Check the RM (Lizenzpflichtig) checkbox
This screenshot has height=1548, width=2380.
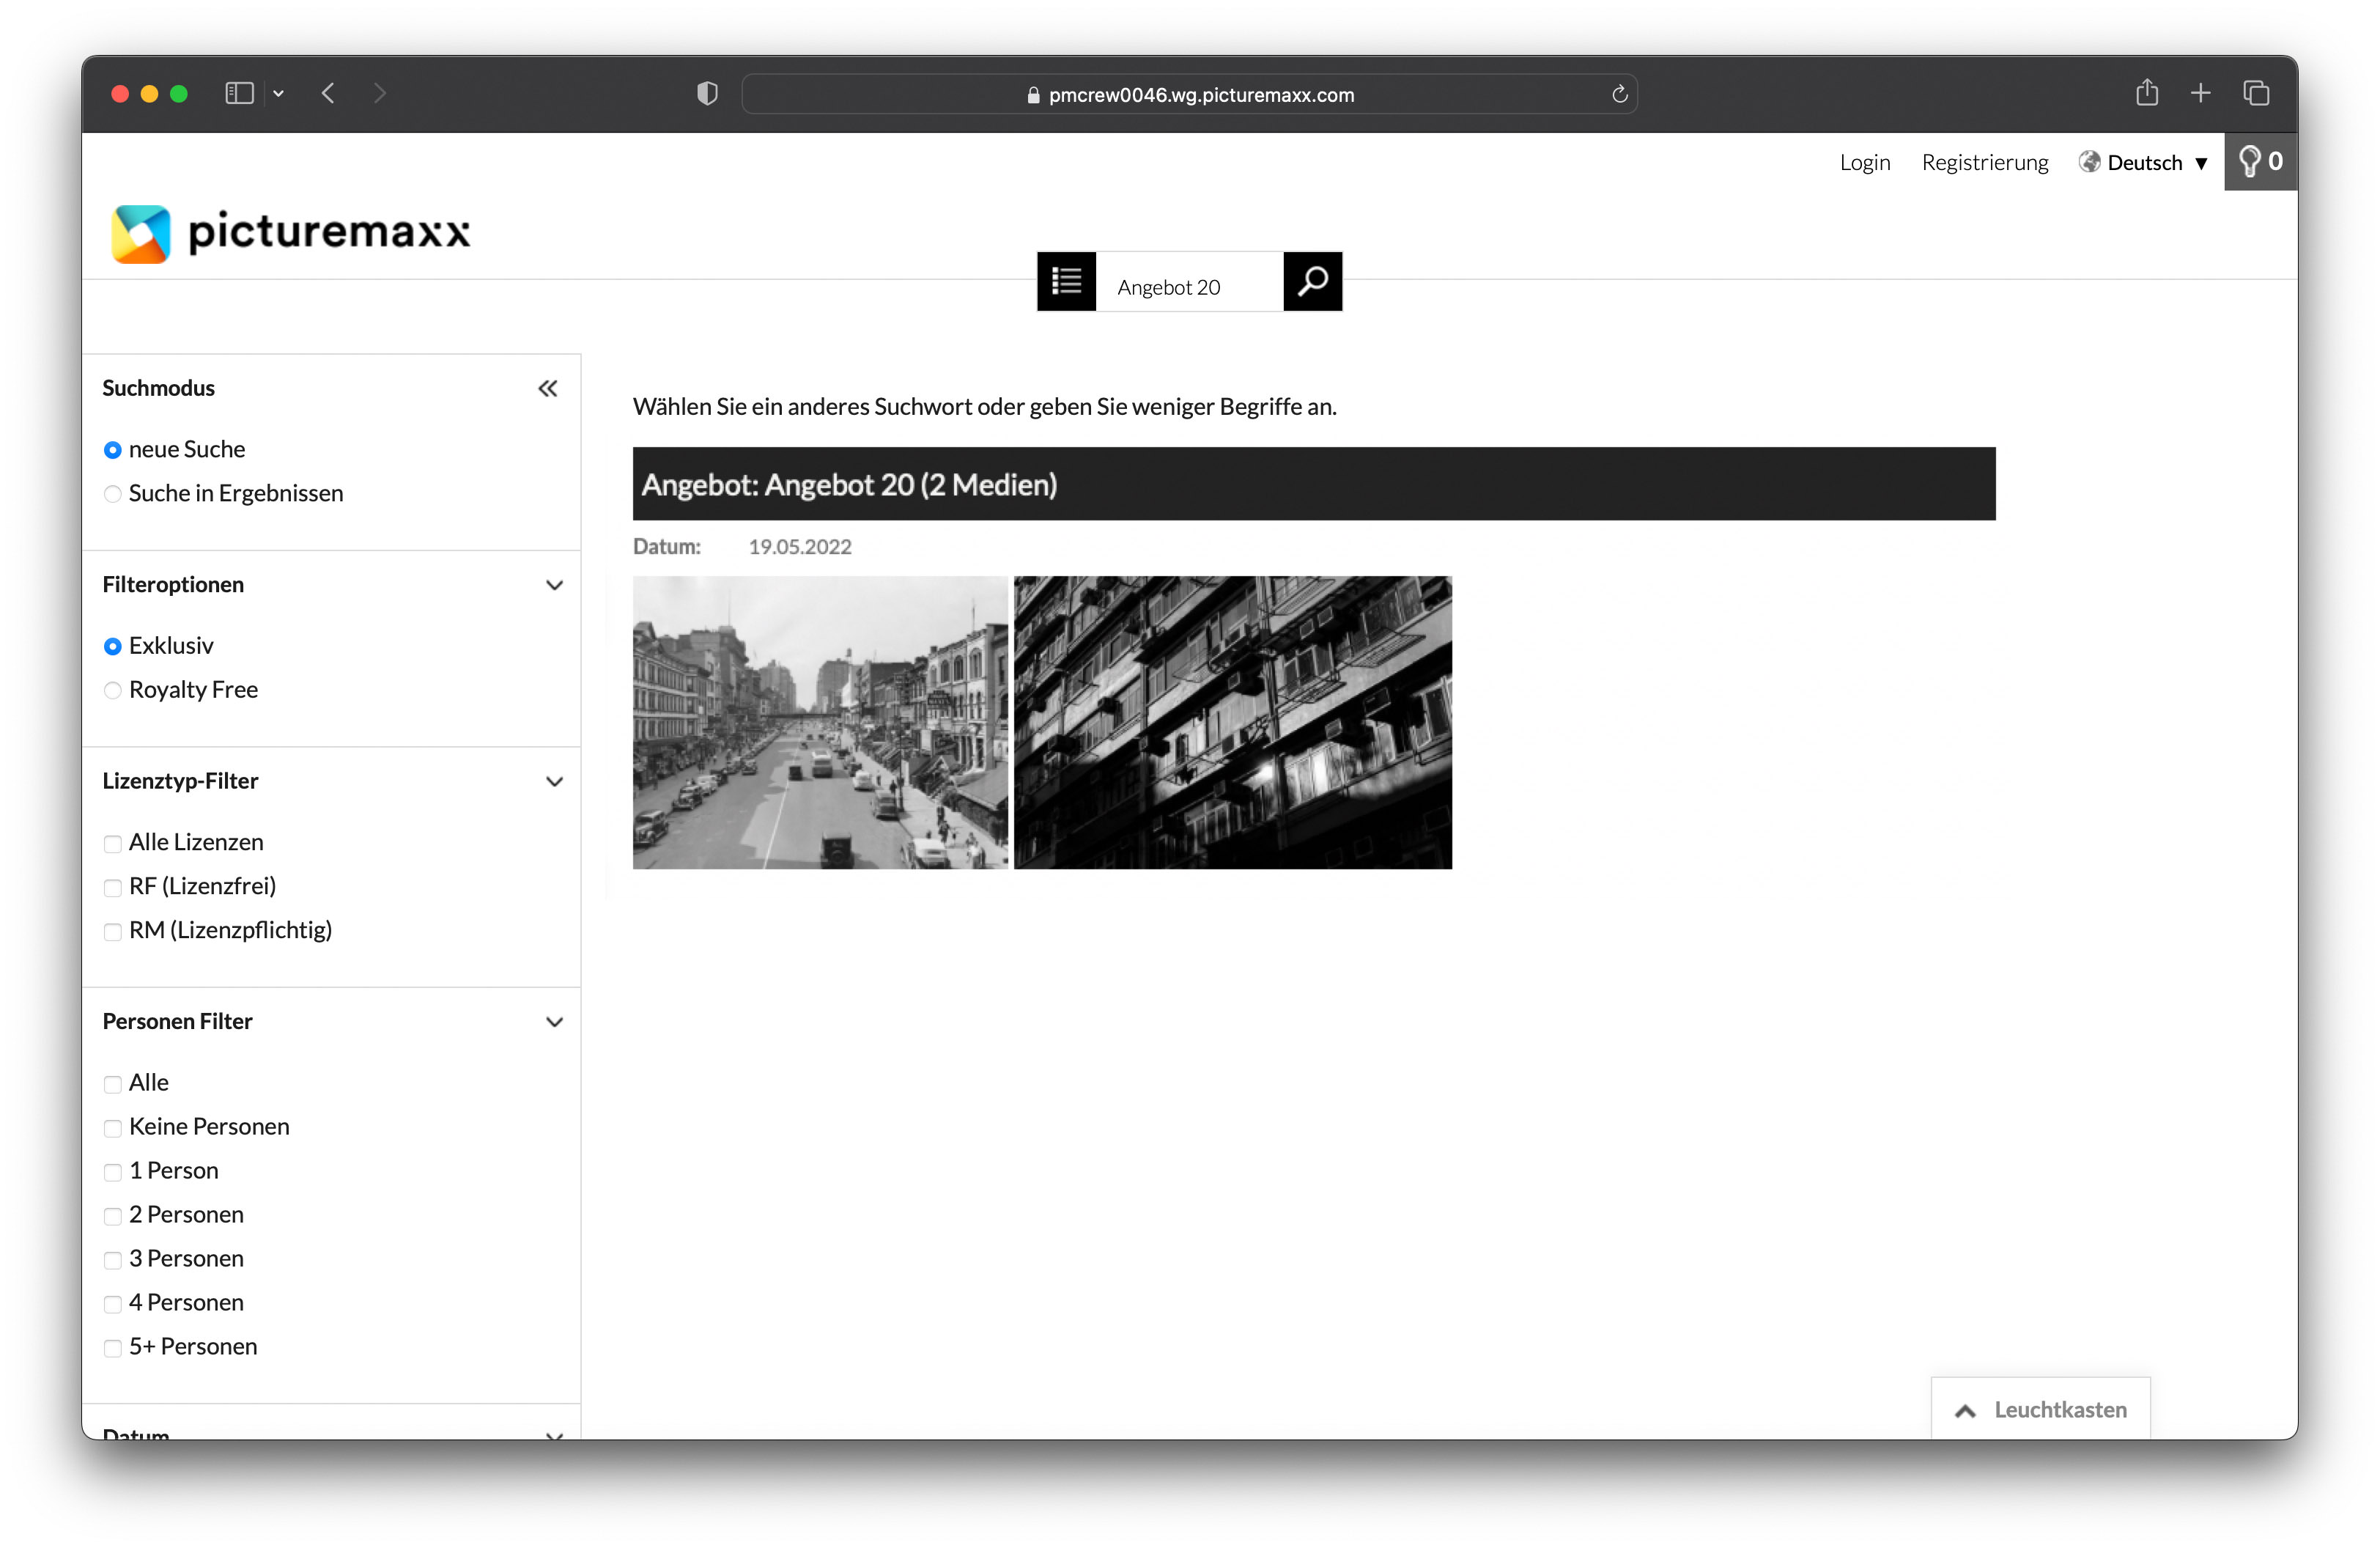point(113,931)
